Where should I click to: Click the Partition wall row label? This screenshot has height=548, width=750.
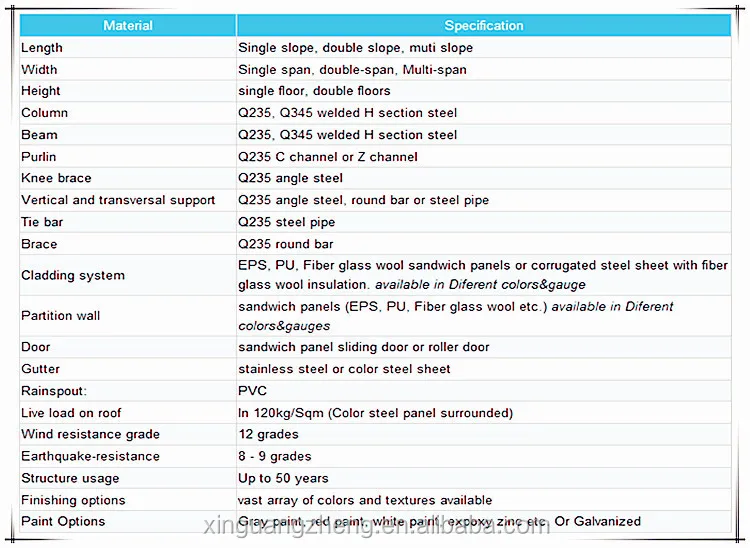[x=61, y=316]
